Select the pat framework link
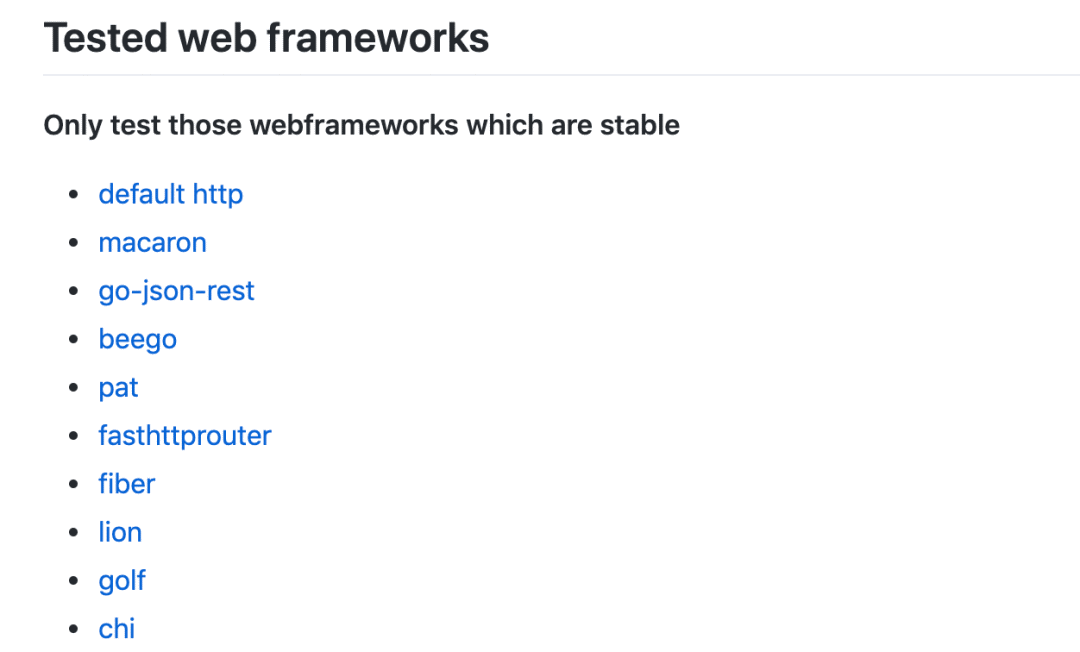Viewport: 1080px width, 652px height. pos(118,388)
